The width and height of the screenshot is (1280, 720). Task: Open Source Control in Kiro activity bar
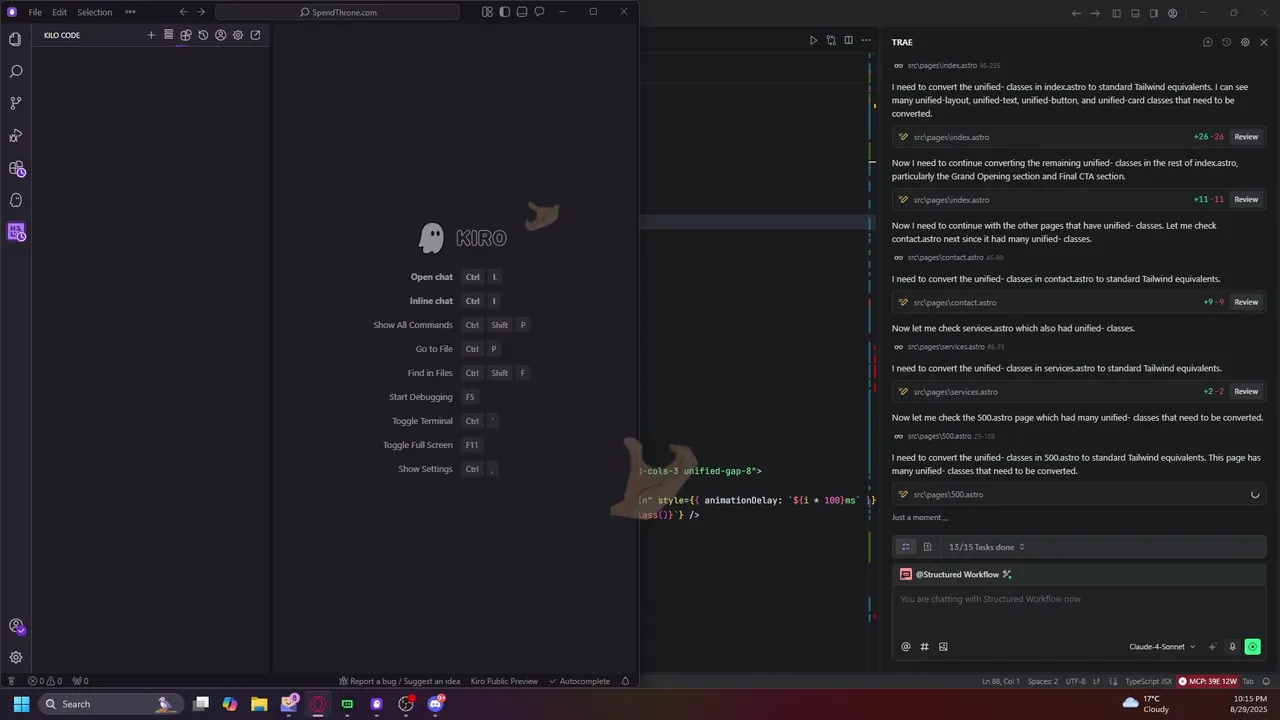pyautogui.click(x=15, y=103)
